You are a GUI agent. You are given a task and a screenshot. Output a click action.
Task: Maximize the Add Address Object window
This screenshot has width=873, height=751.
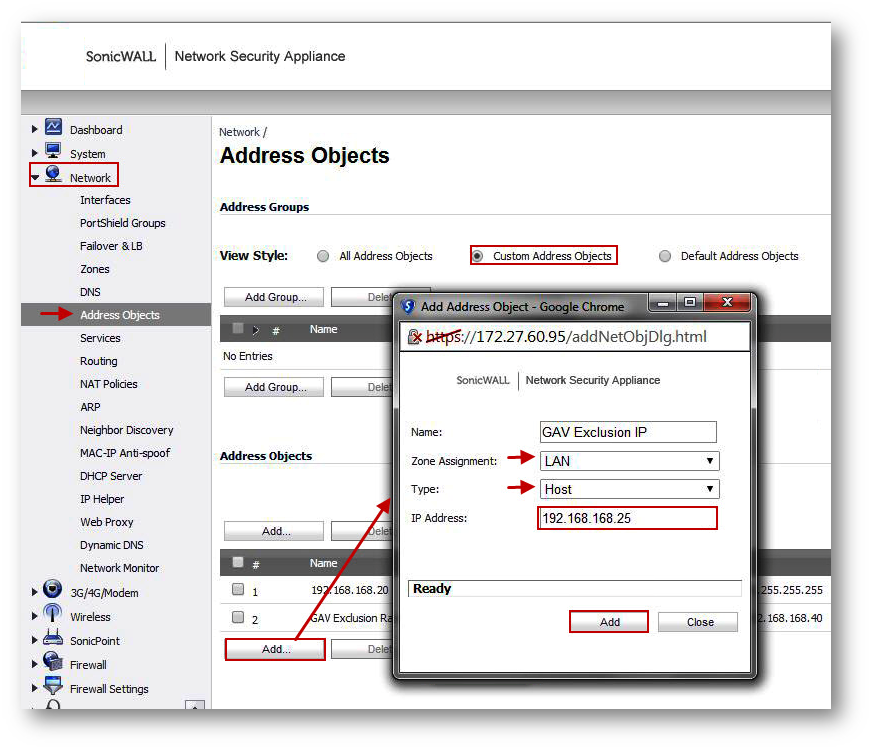[x=690, y=302]
